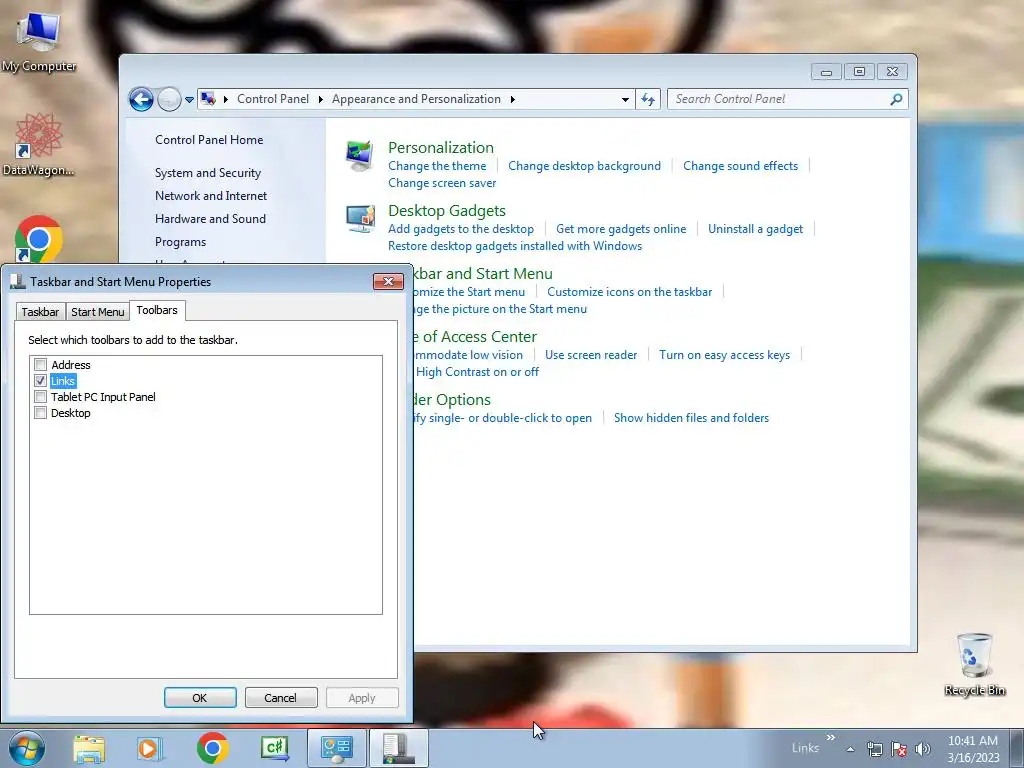Open address bar history dropdown
This screenshot has width=1024, height=768.
coord(625,99)
